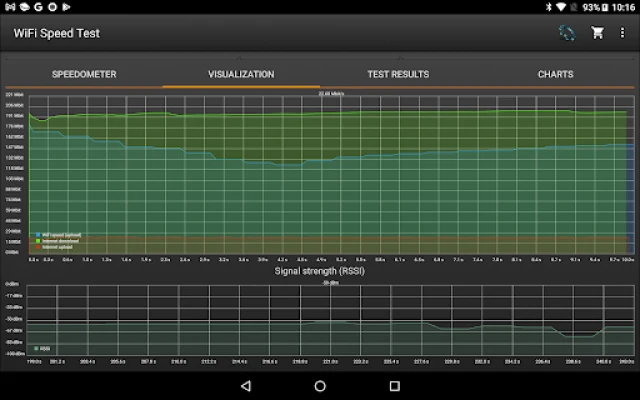Image resolution: width=640 pixels, height=400 pixels.
Task: Select the Visualization tab
Action: 241,74
